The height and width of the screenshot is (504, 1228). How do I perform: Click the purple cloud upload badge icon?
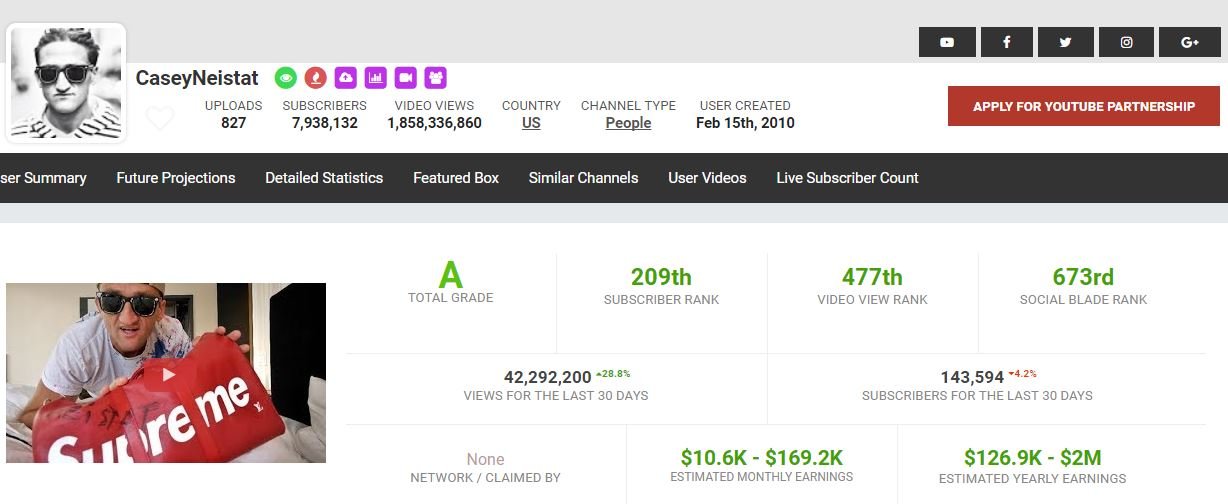(x=346, y=77)
